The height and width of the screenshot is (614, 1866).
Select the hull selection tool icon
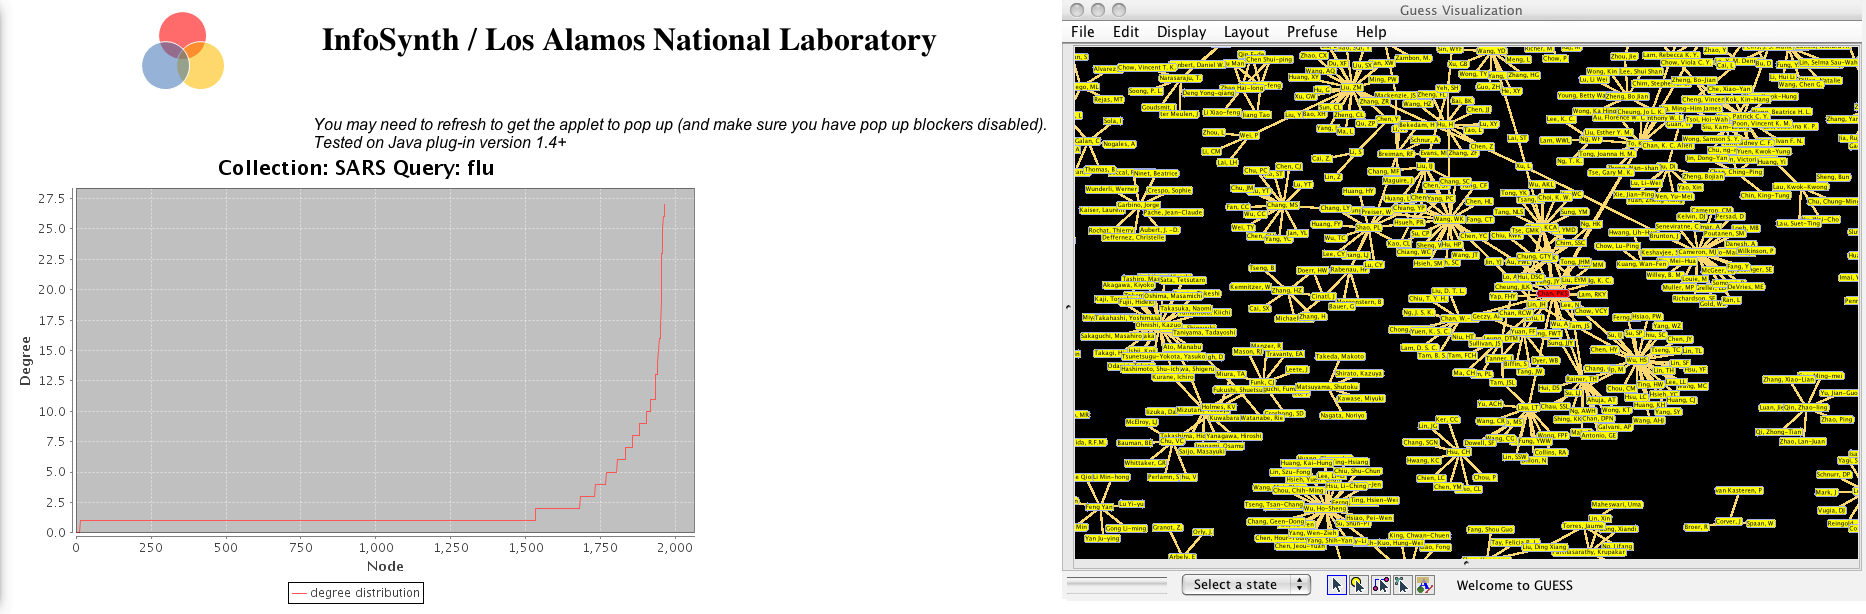[1402, 585]
